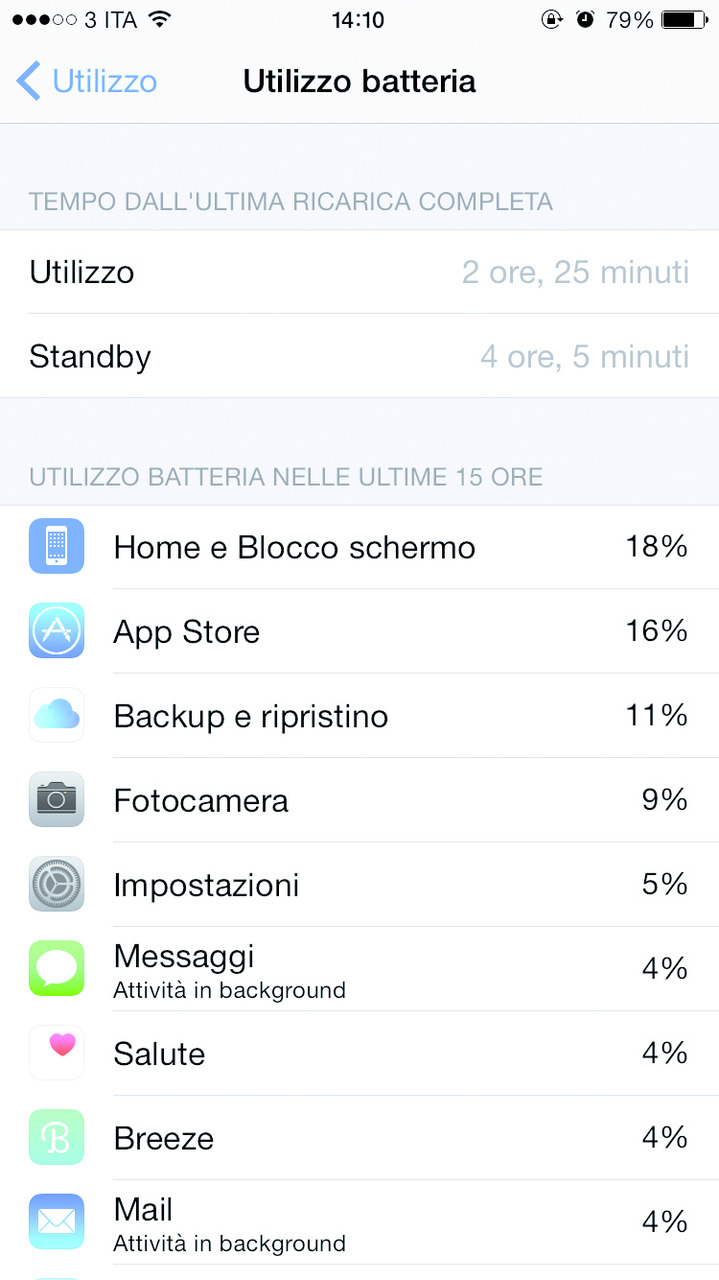Tap the Impostazioni gear icon
Viewport: 719px width, 1280px height.
point(56,884)
